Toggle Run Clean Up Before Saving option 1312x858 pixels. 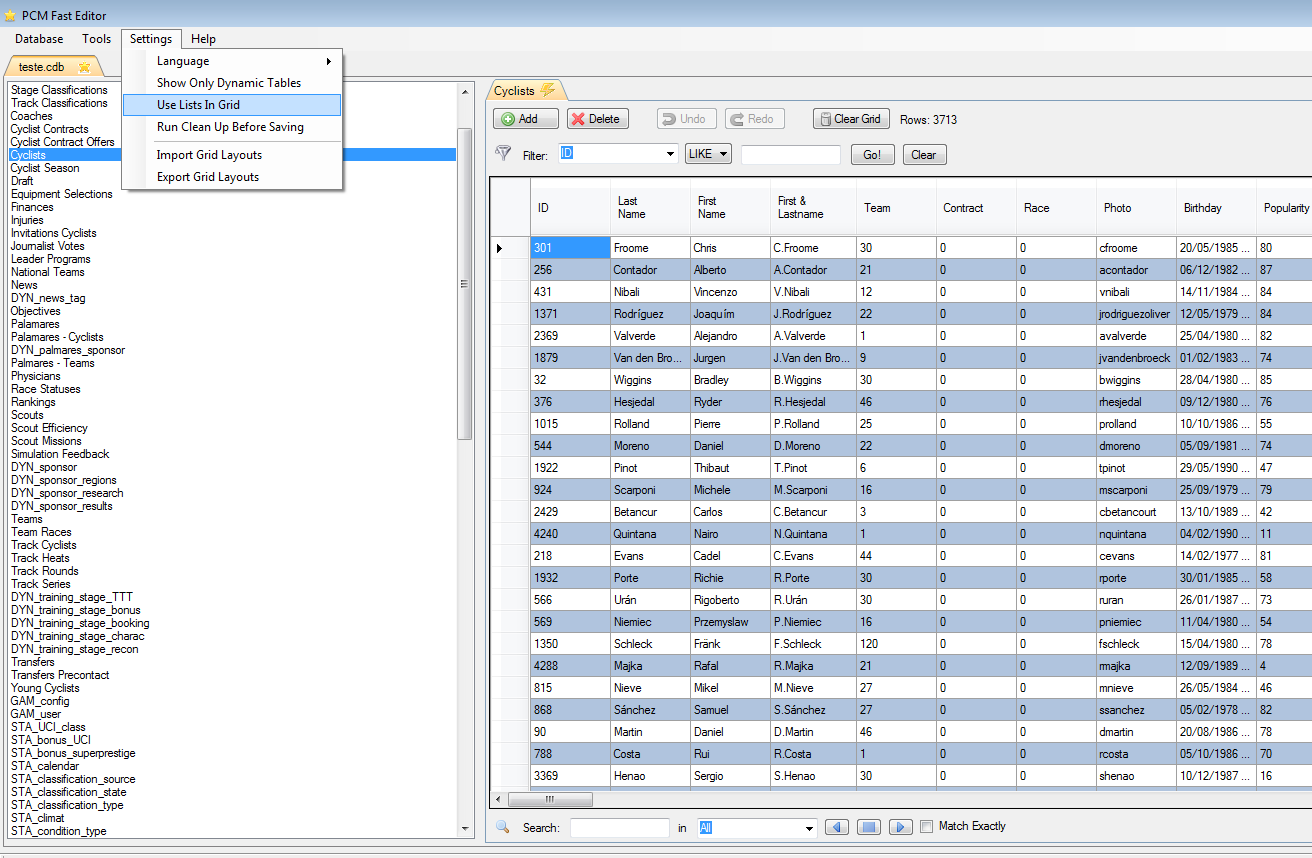click(231, 127)
